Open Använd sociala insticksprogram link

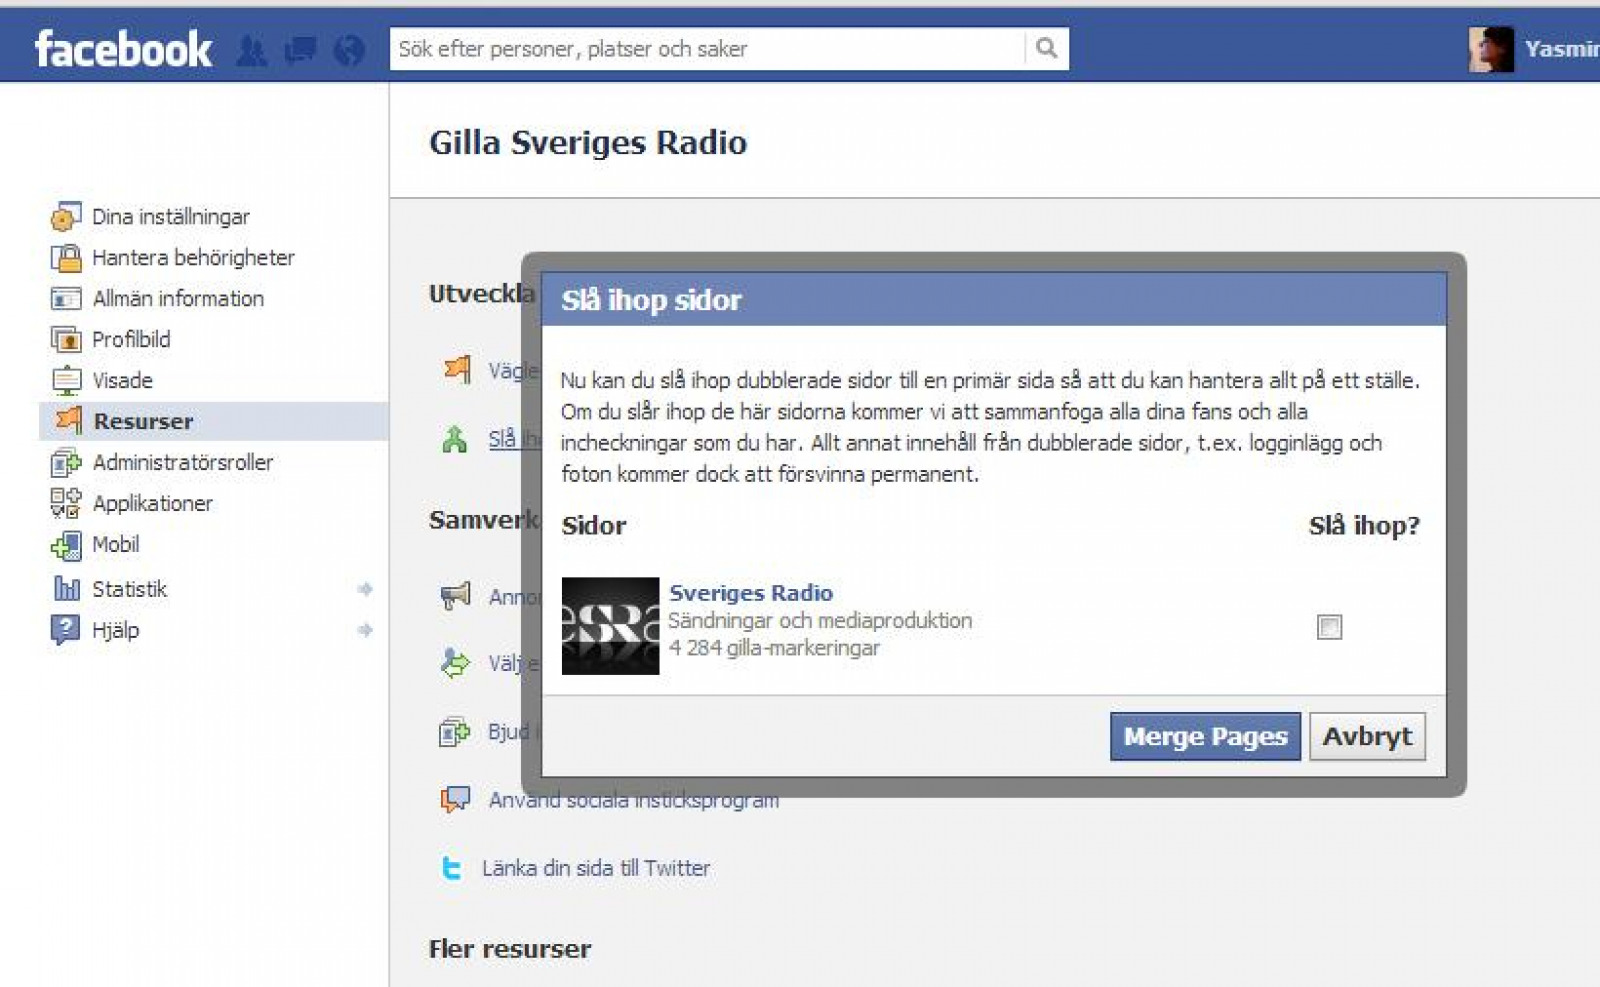[634, 800]
